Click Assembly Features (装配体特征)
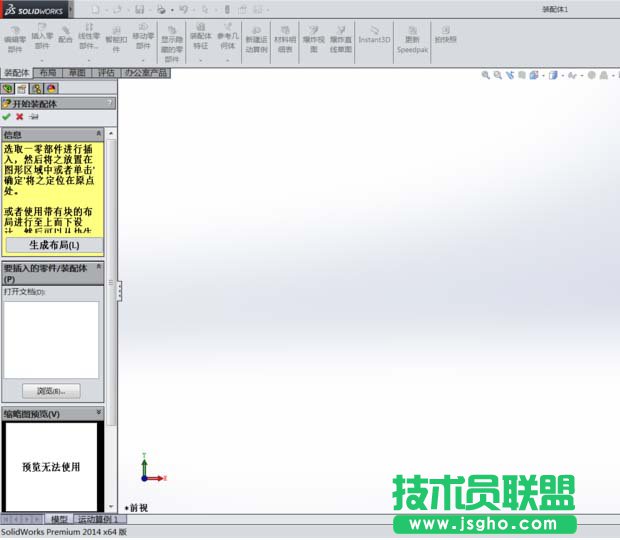 200,36
